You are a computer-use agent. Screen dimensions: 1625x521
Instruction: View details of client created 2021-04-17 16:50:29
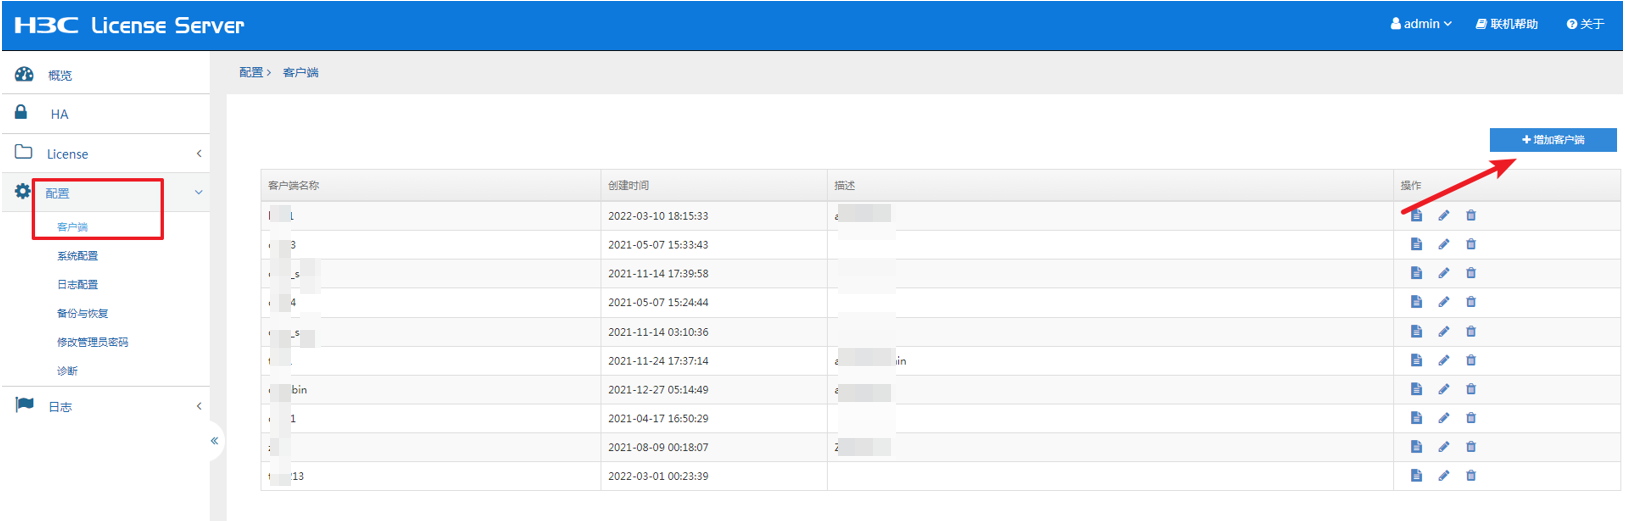point(1416,418)
